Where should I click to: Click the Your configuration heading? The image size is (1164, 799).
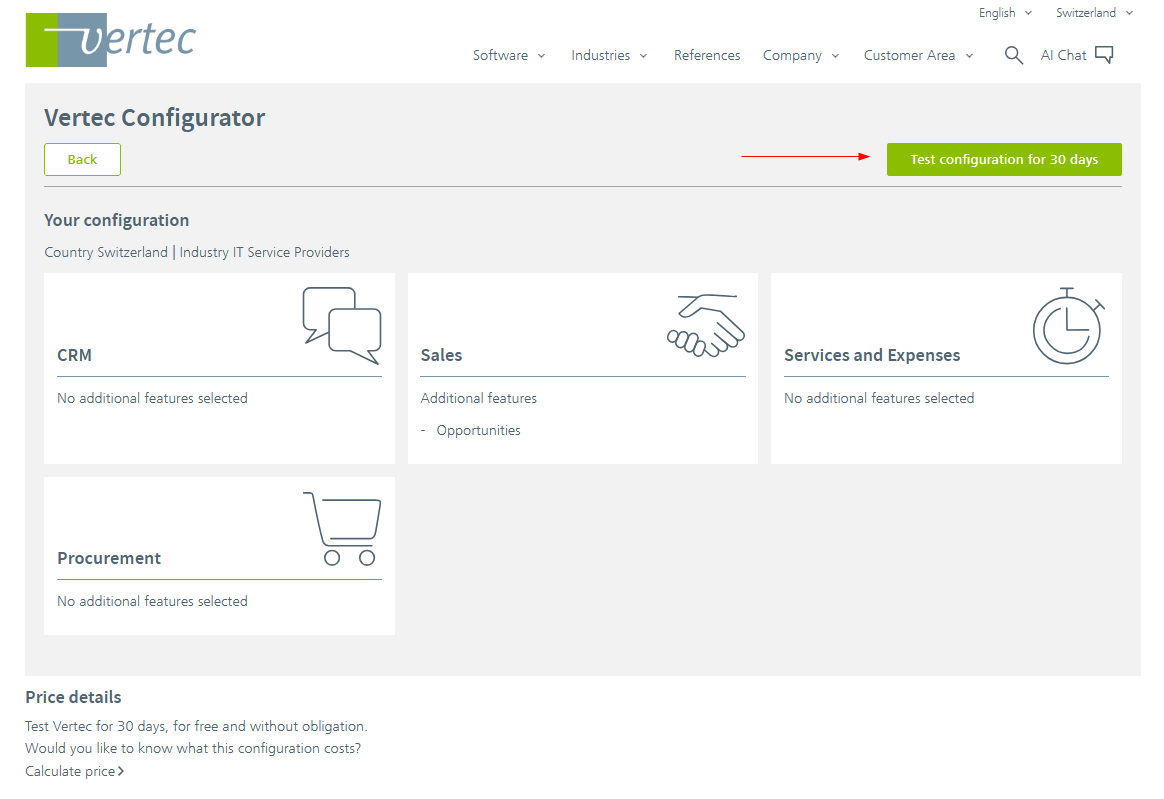coord(117,221)
